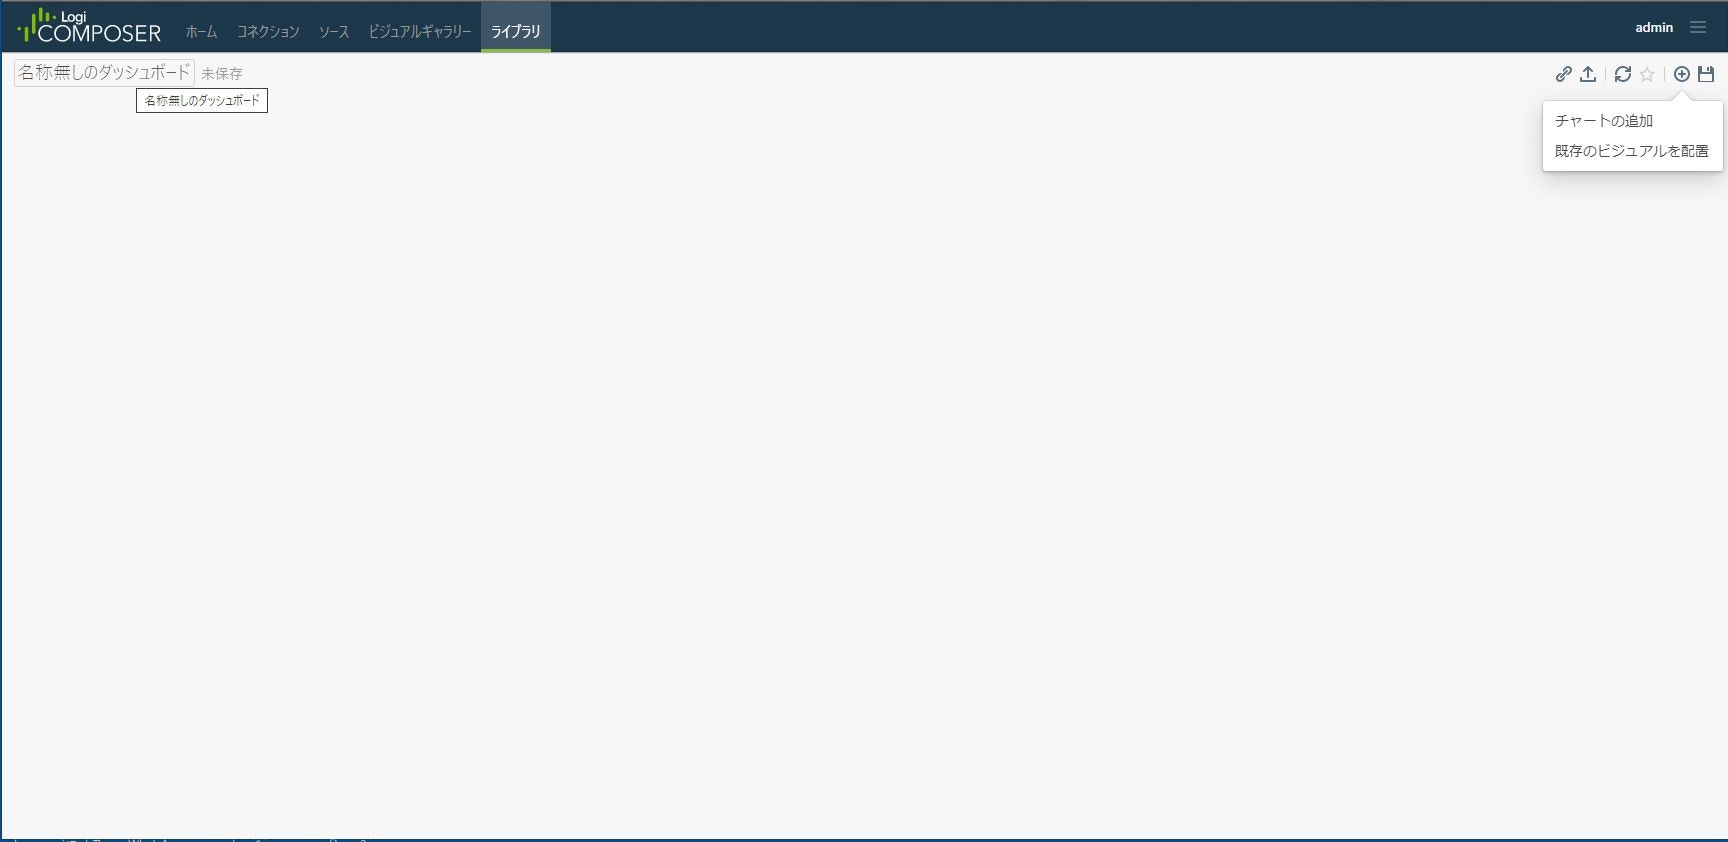The image size is (1728, 842).
Task: Open the ビジュアルギャラリー tab
Action: coord(419,32)
